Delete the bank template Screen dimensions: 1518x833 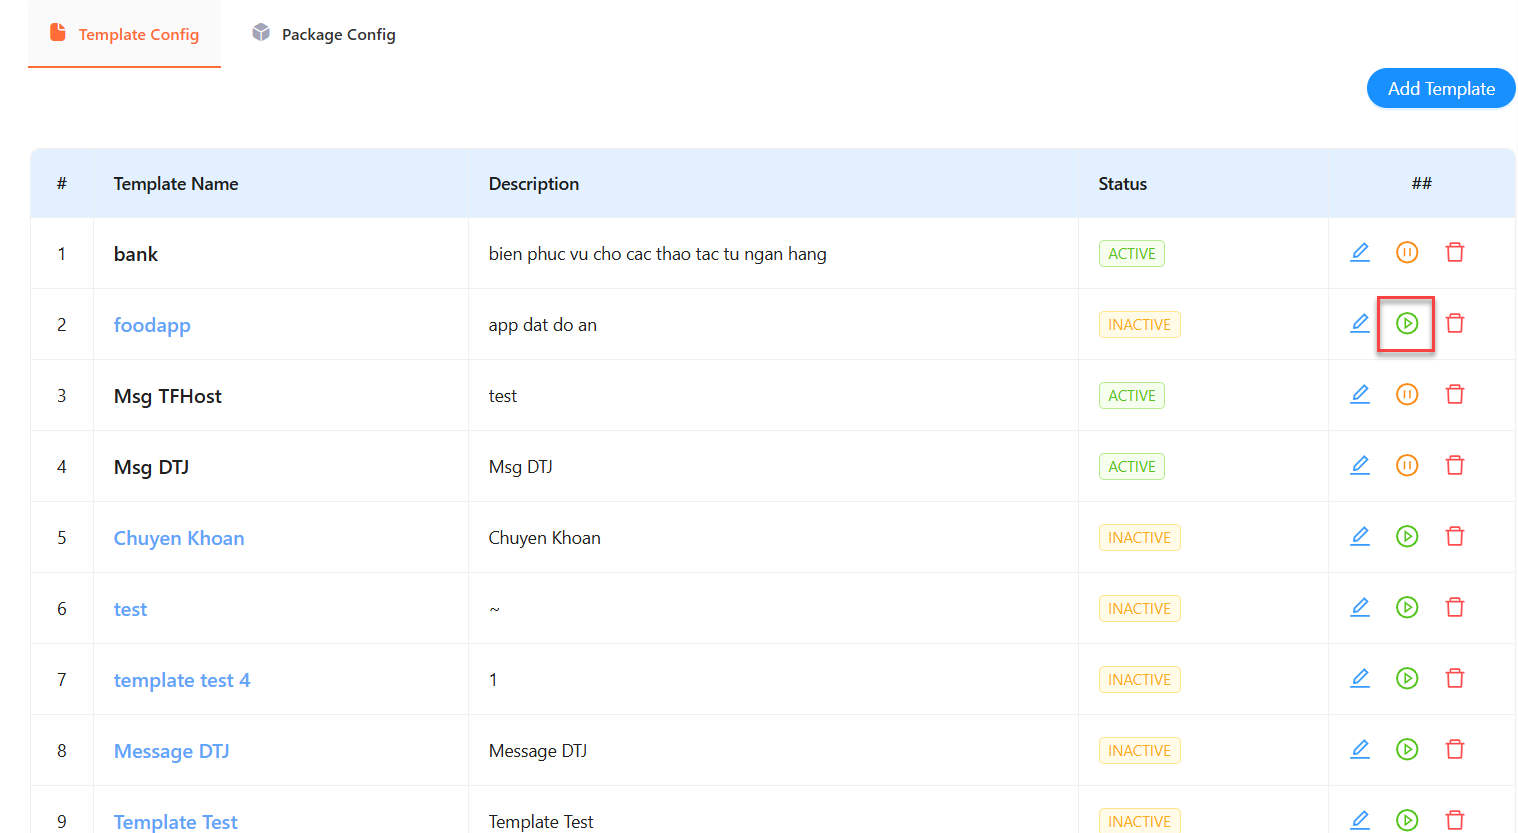[1455, 252]
